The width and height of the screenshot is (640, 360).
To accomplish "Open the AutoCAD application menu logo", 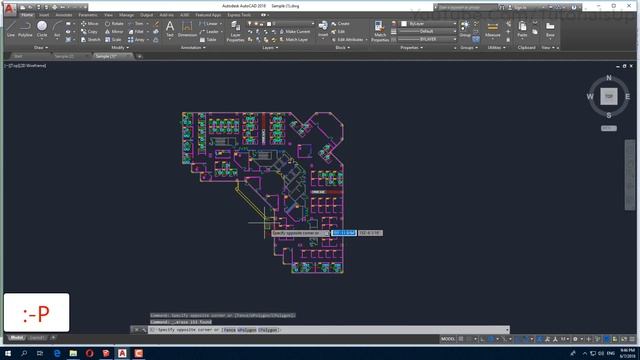I will tap(9, 9).
